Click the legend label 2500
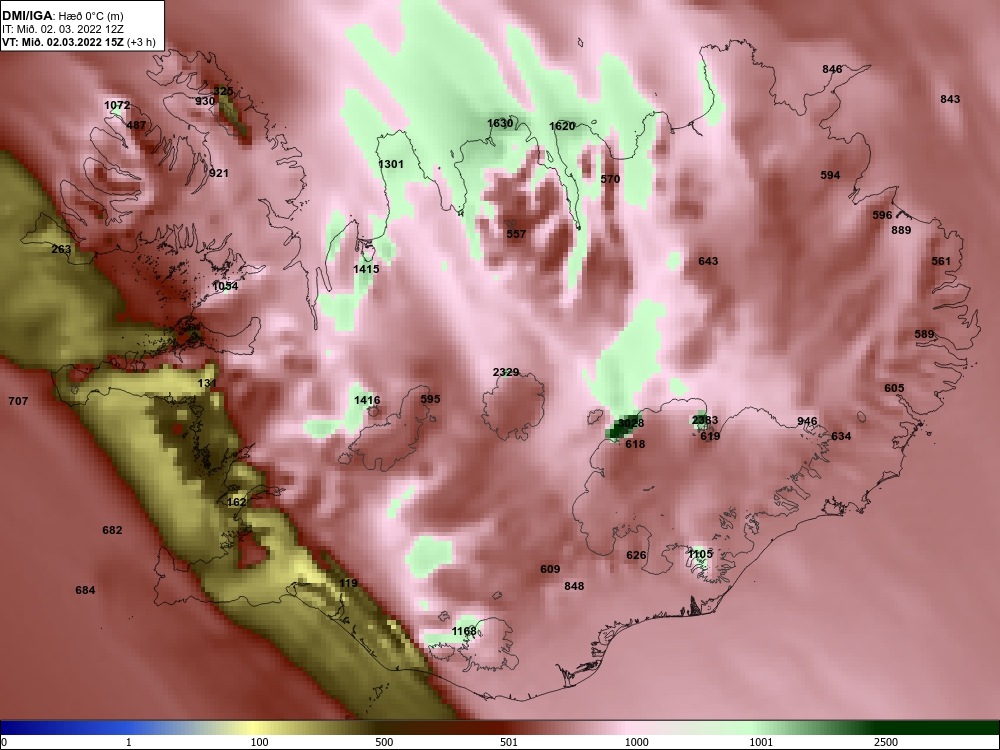This screenshot has width=1000, height=750. tap(886, 742)
